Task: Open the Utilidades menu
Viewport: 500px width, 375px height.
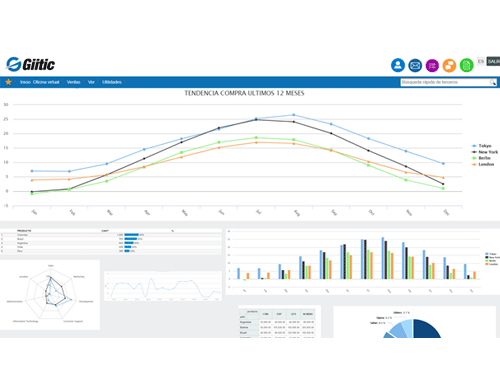Action: pyautogui.click(x=112, y=82)
